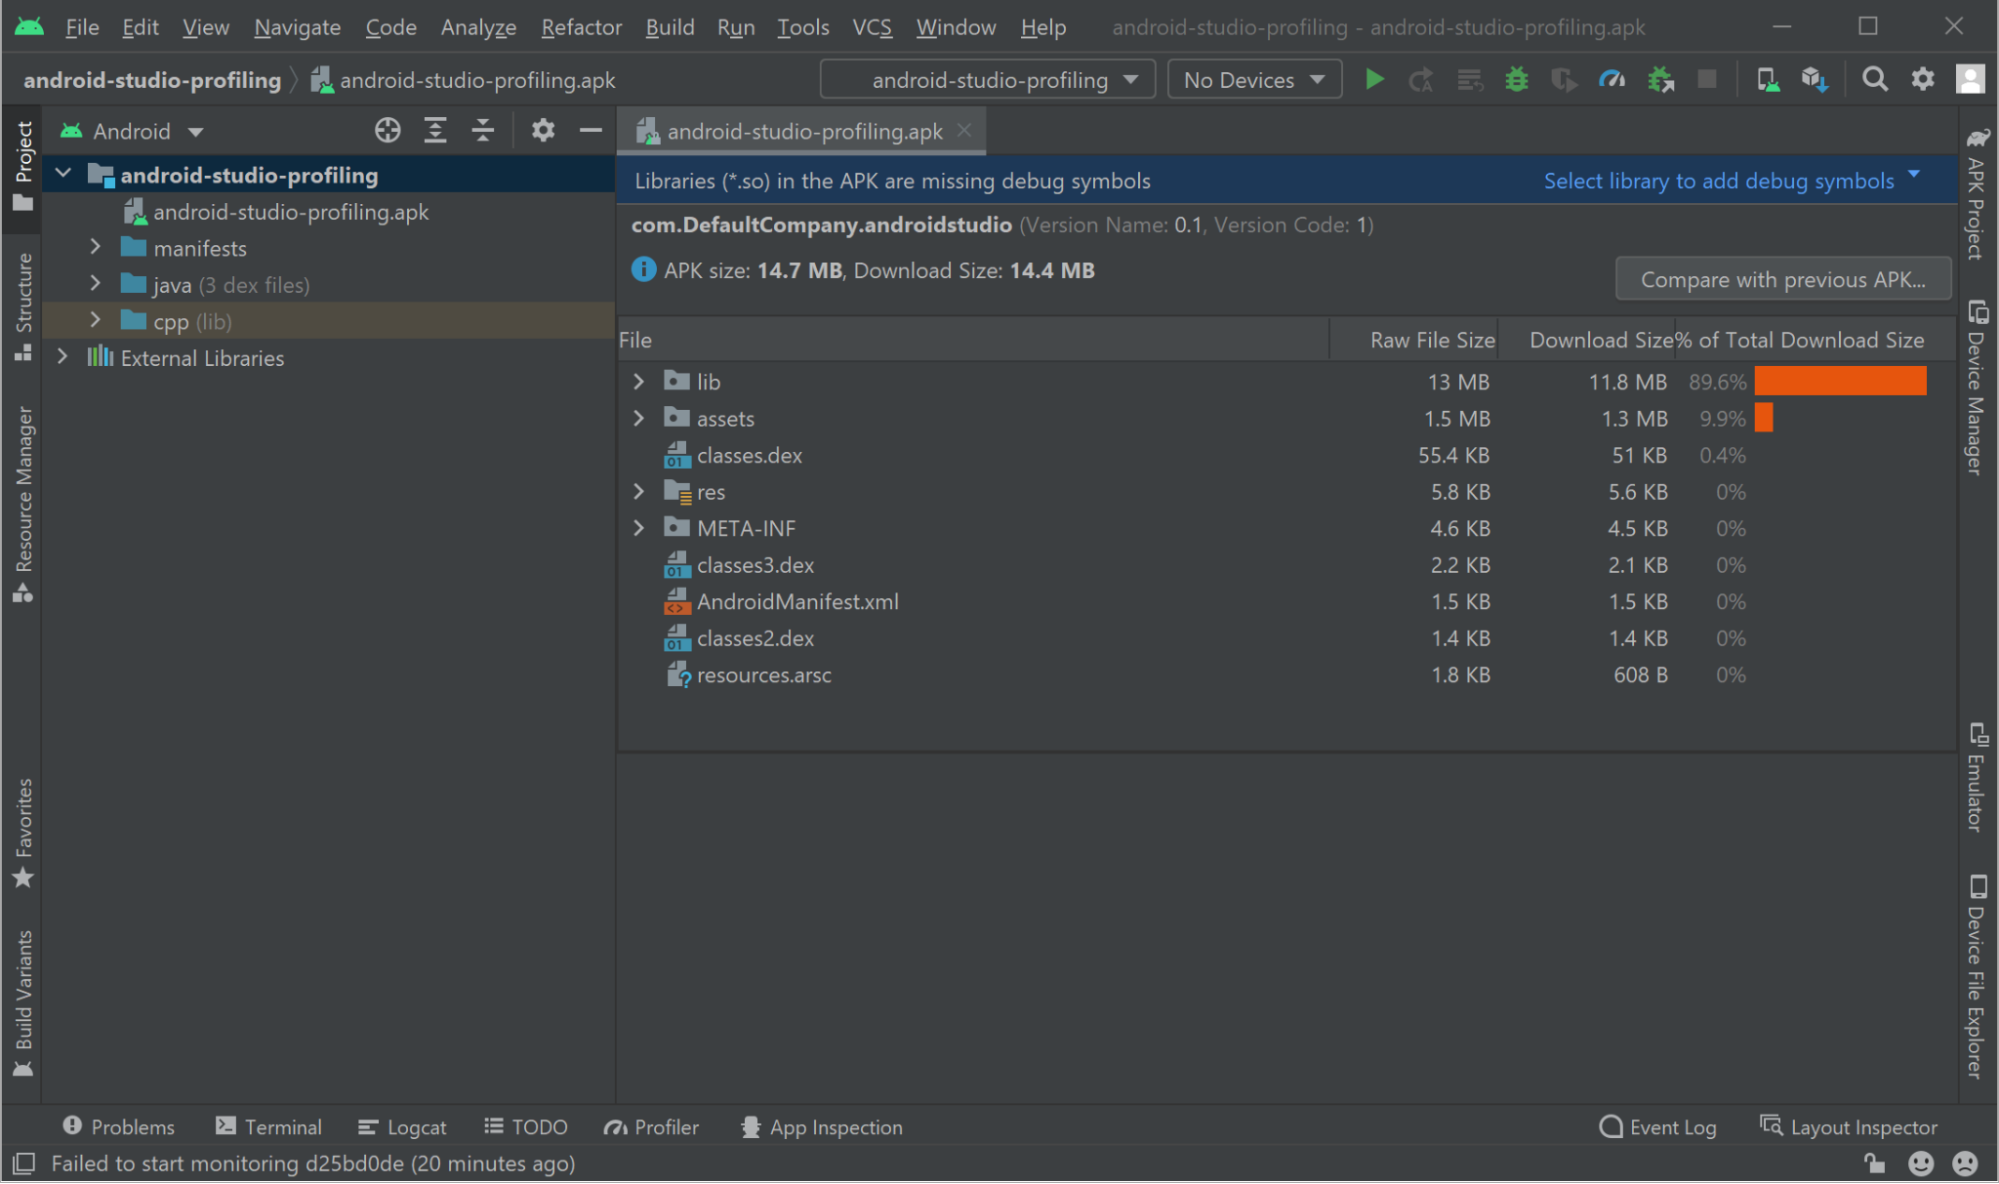Screen dimensions: 1999x1184
Task: Expand the lib folder row
Action: click(x=639, y=381)
